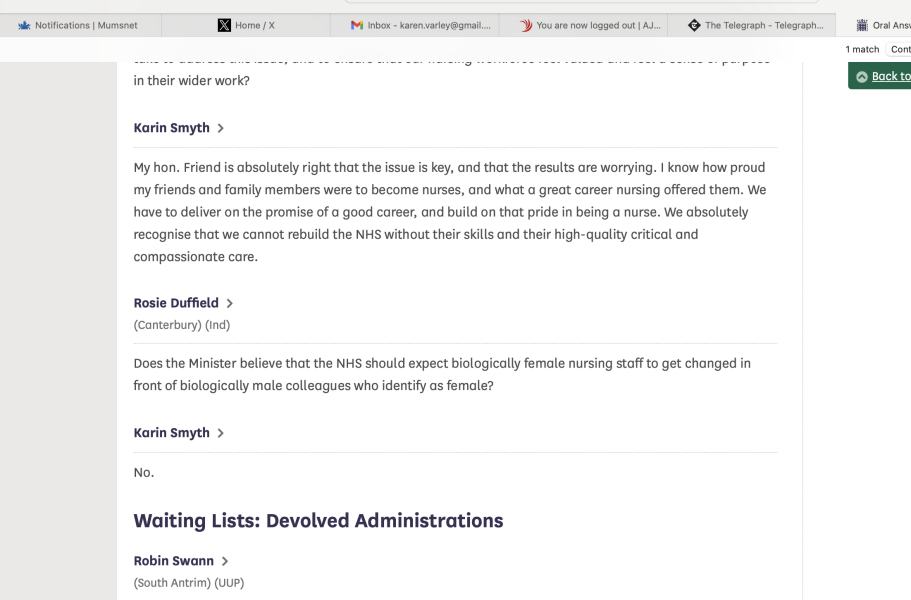
Task: Click the first Karin Smyth name link
Action: coord(171,128)
